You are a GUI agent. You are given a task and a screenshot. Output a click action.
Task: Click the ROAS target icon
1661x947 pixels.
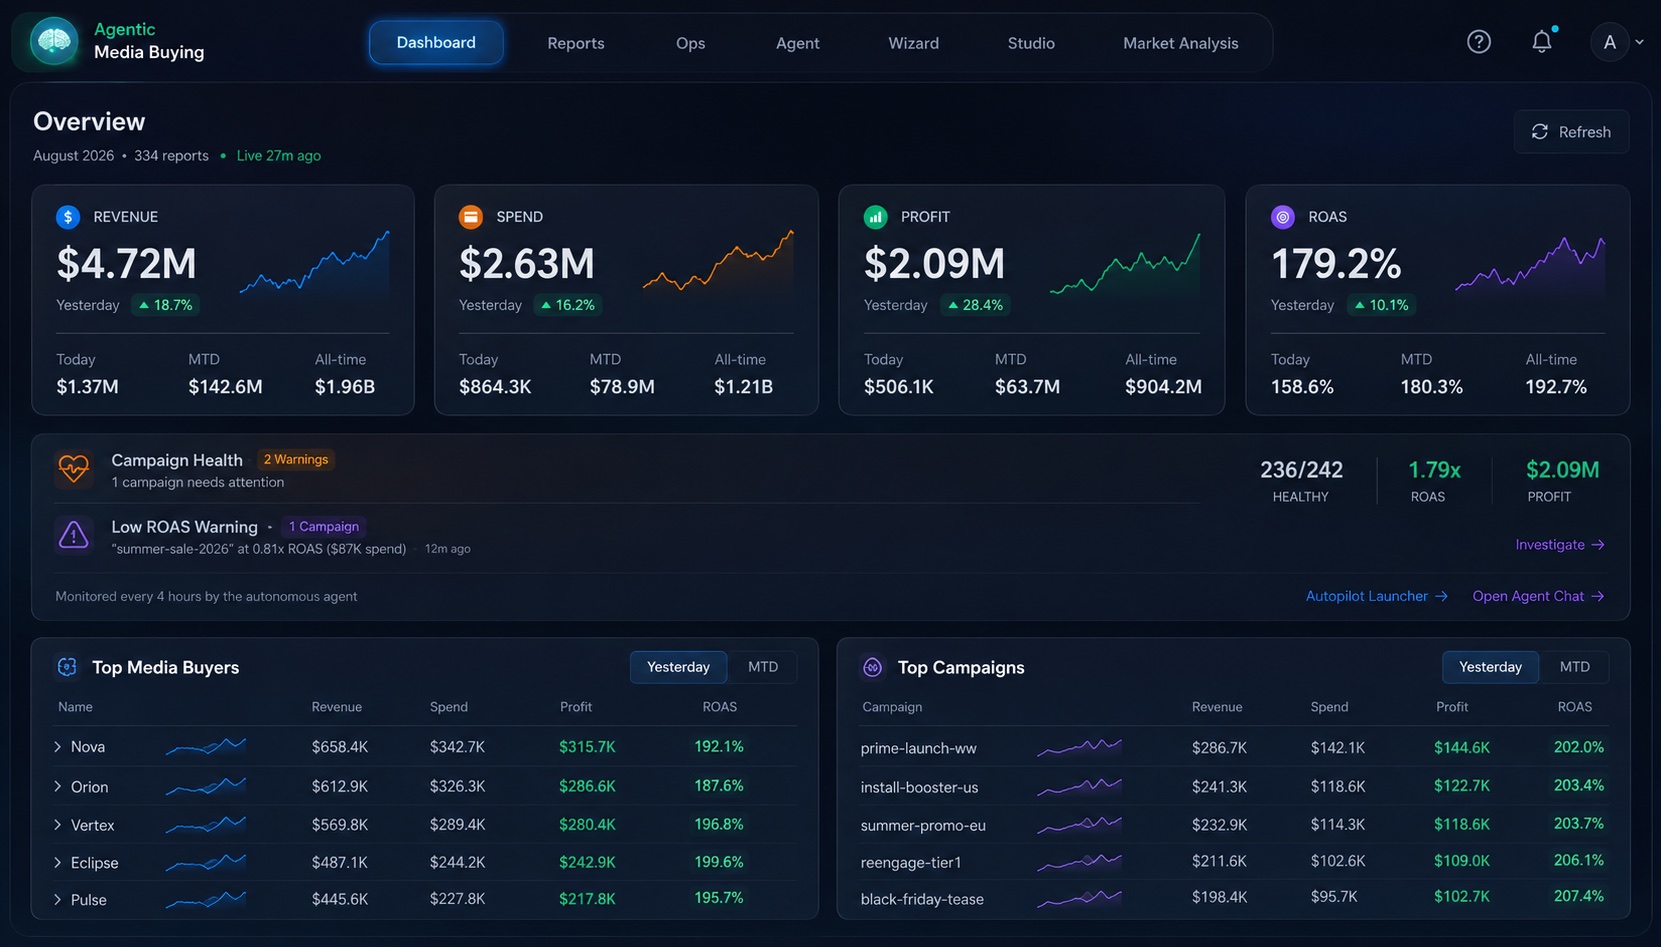tap(1283, 217)
